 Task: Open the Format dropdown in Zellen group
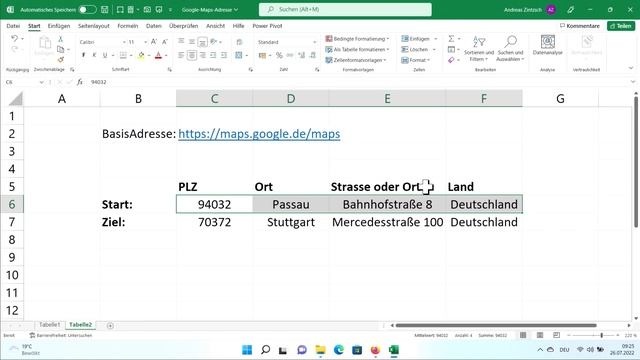point(416,60)
